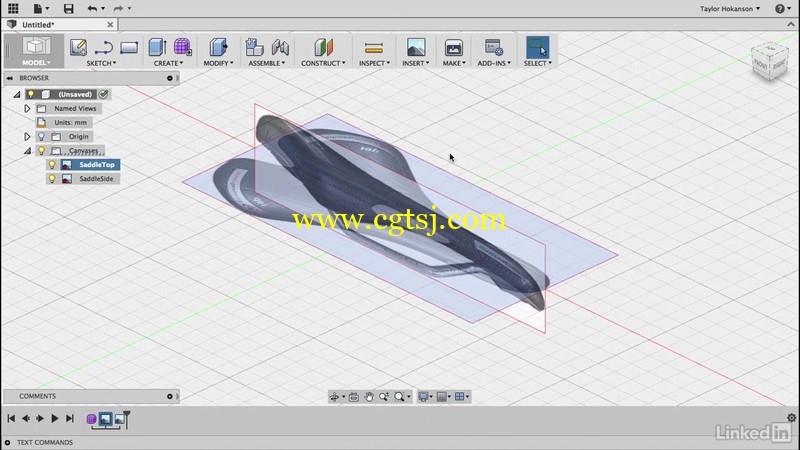Play the design timeline
The image size is (800, 450).
point(55,418)
